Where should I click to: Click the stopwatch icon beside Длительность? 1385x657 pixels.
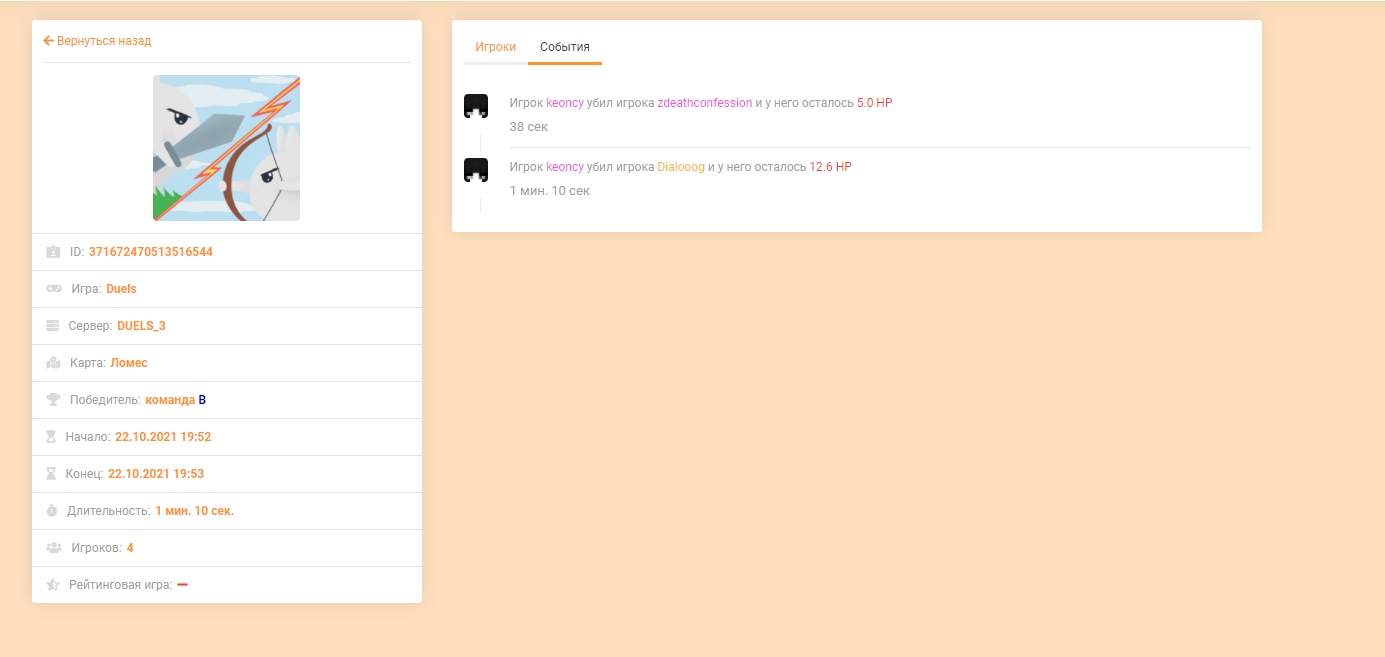click(53, 511)
